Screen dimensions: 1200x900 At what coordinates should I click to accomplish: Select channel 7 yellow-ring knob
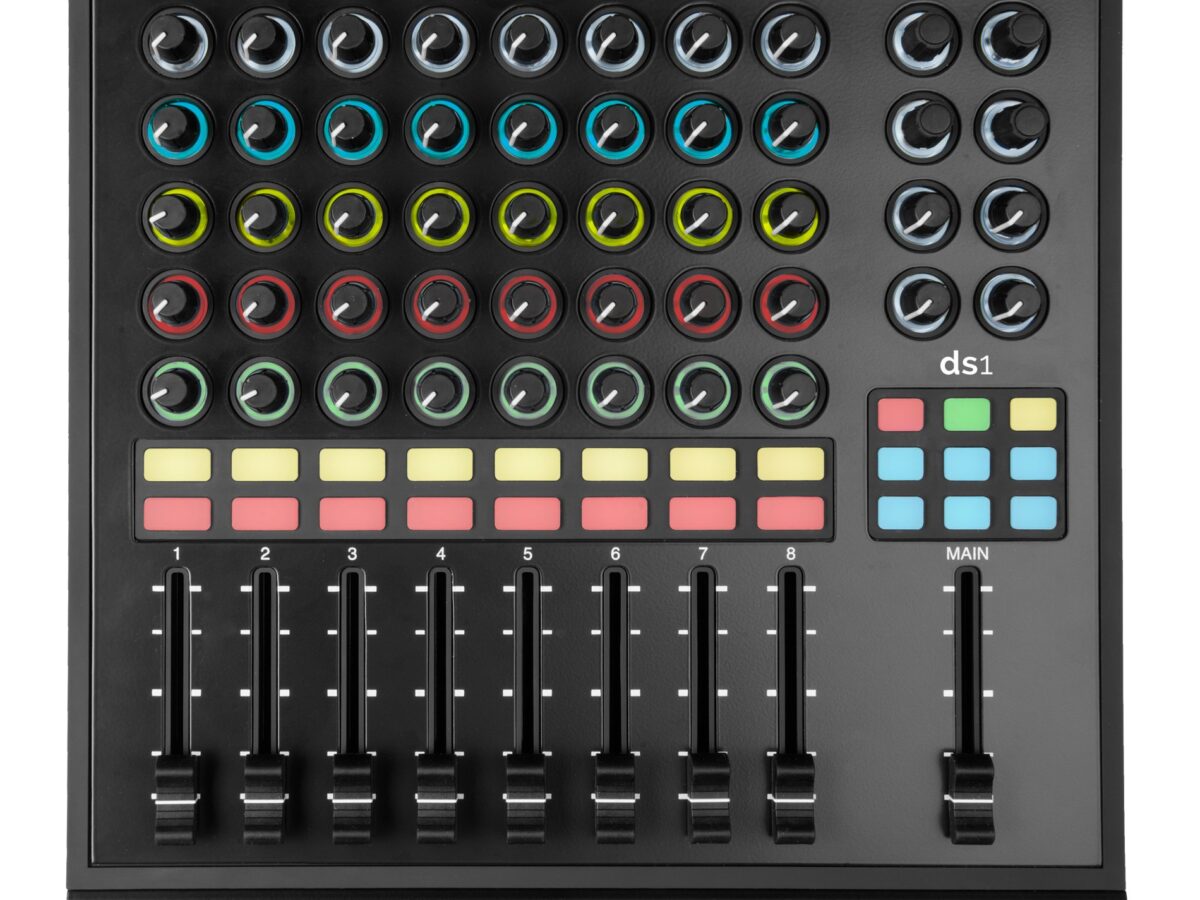click(x=703, y=216)
